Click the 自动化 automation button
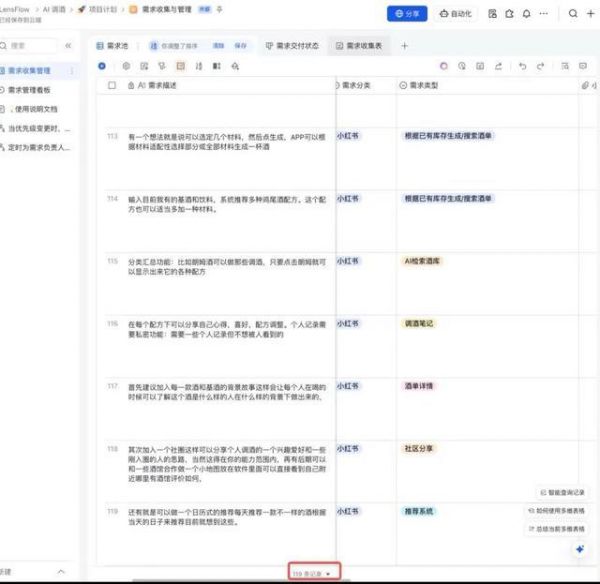600x584 pixels. (x=456, y=14)
